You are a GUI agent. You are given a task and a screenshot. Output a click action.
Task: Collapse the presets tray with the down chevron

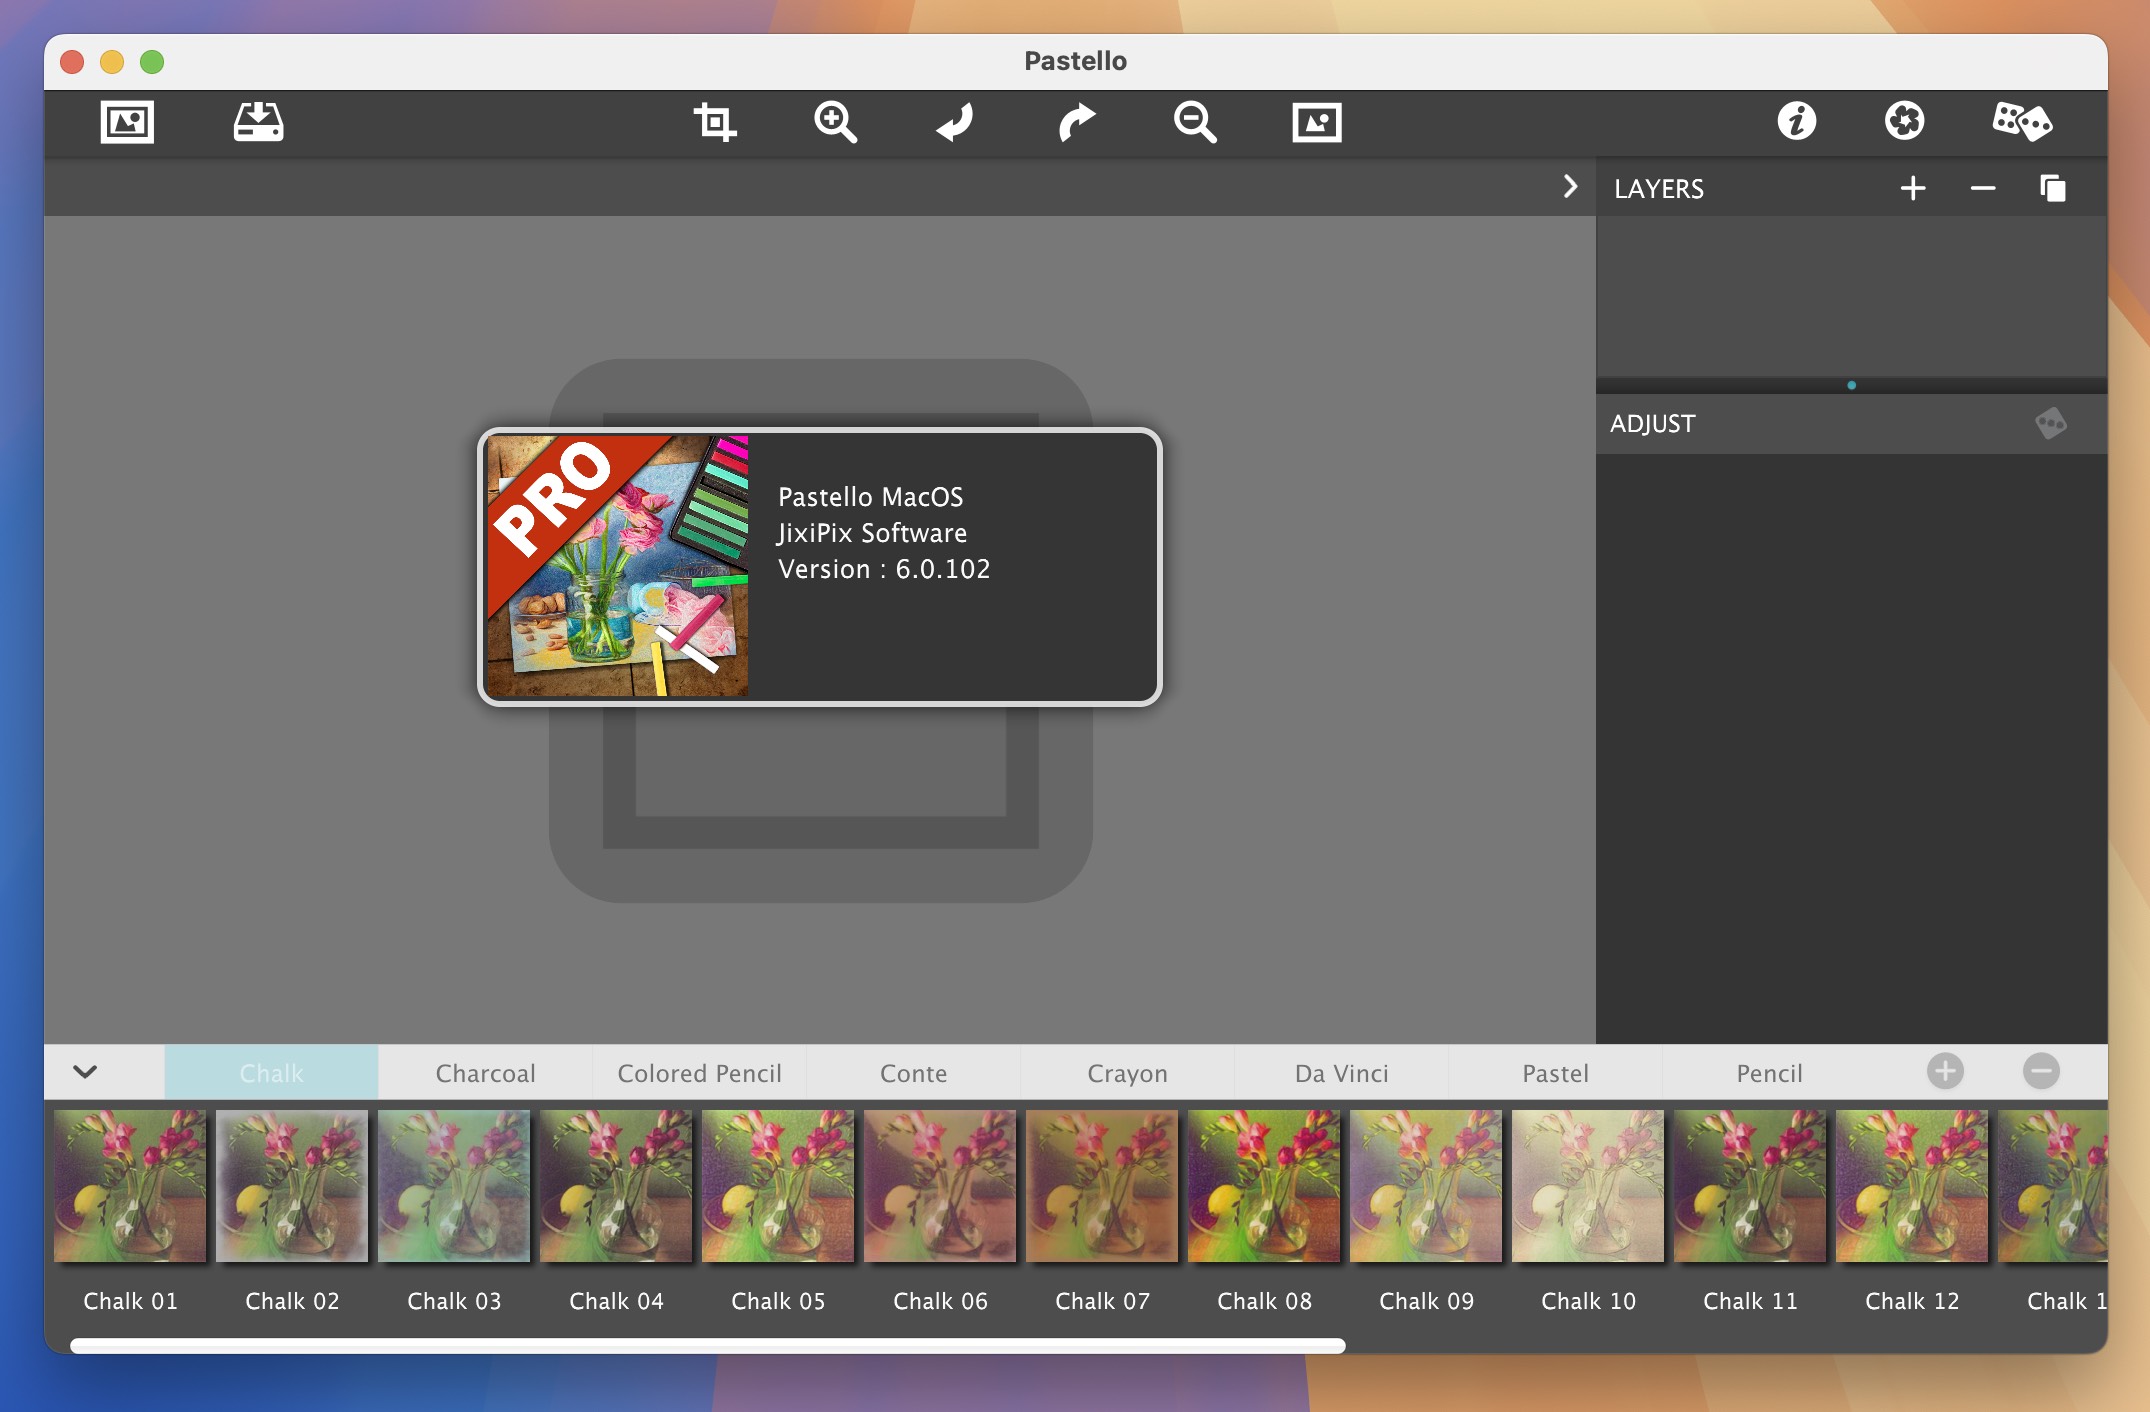[x=85, y=1072]
